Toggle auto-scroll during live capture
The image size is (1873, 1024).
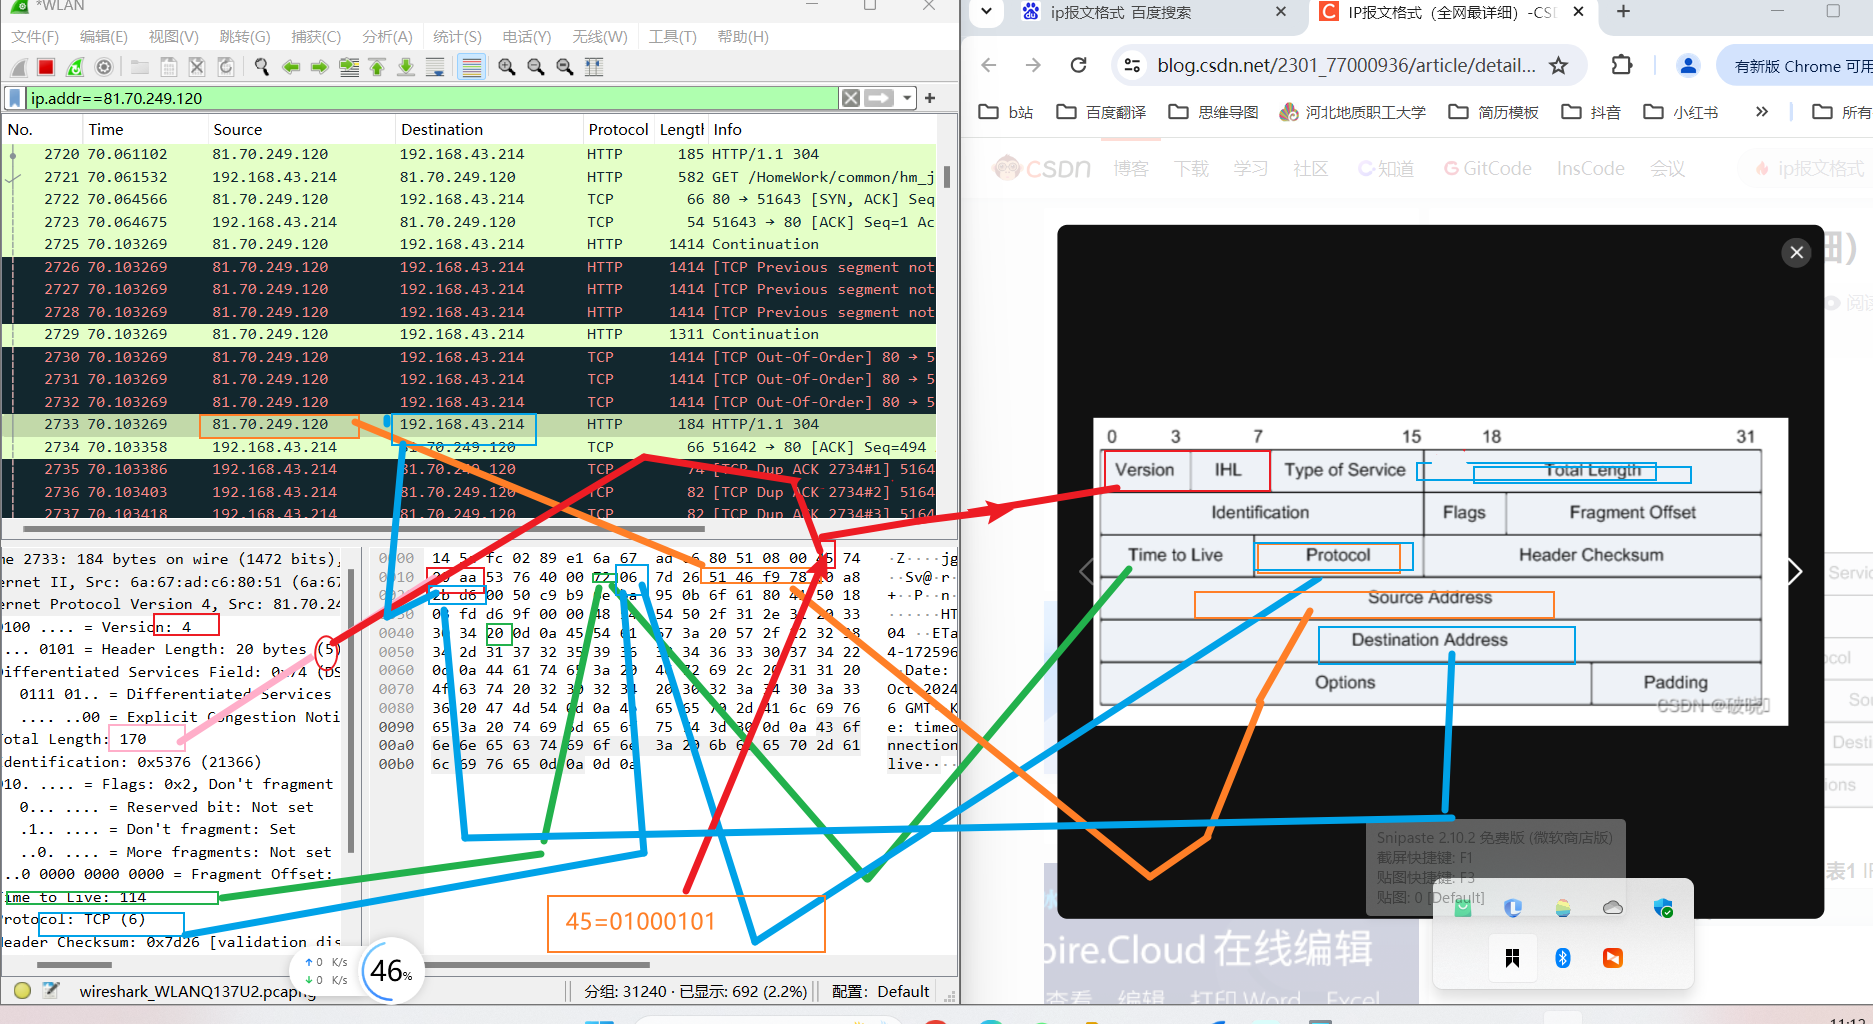click(x=435, y=67)
